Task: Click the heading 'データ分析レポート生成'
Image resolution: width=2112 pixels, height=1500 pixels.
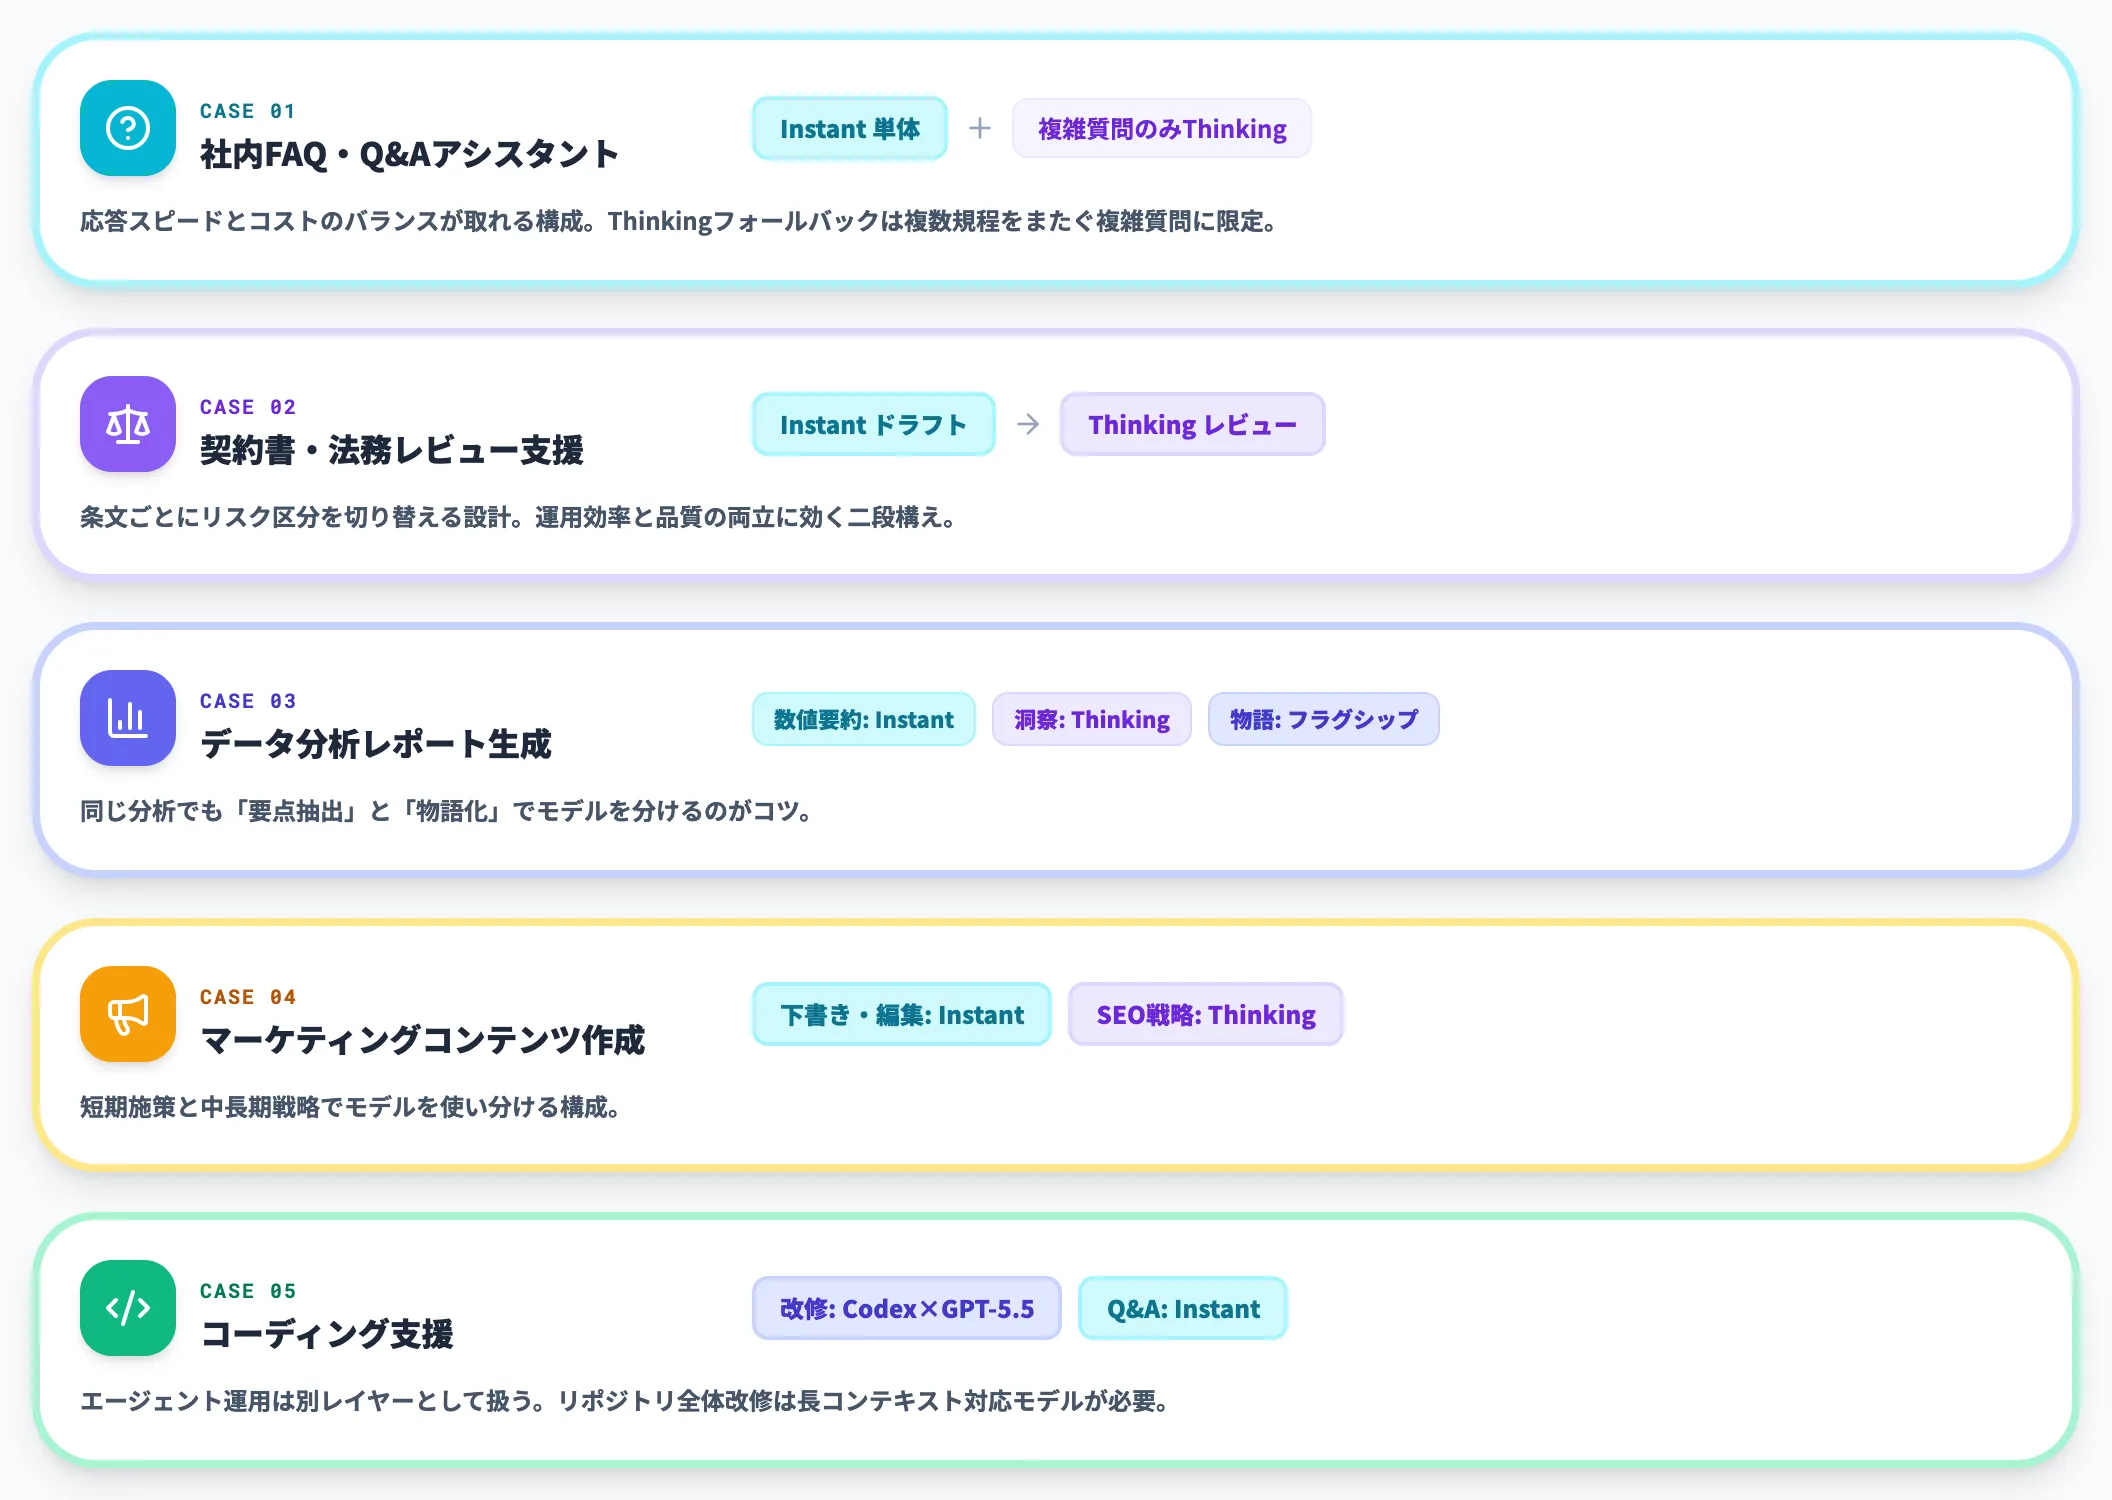Action: [376, 744]
